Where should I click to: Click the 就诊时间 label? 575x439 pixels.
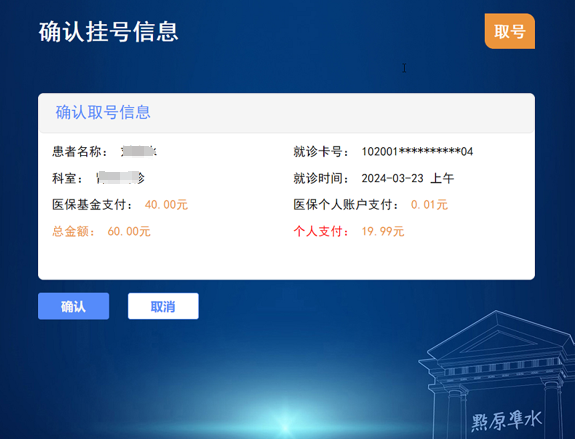pyautogui.click(x=321, y=178)
